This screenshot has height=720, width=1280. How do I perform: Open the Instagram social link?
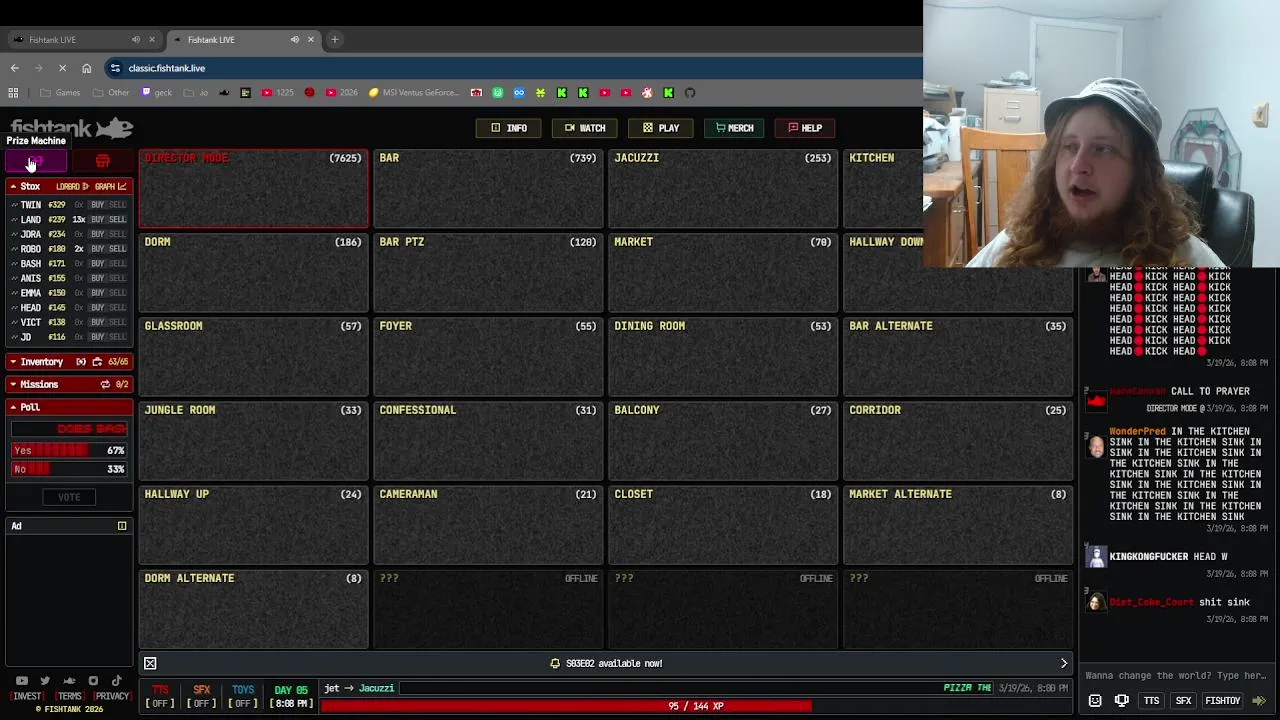tap(93, 681)
